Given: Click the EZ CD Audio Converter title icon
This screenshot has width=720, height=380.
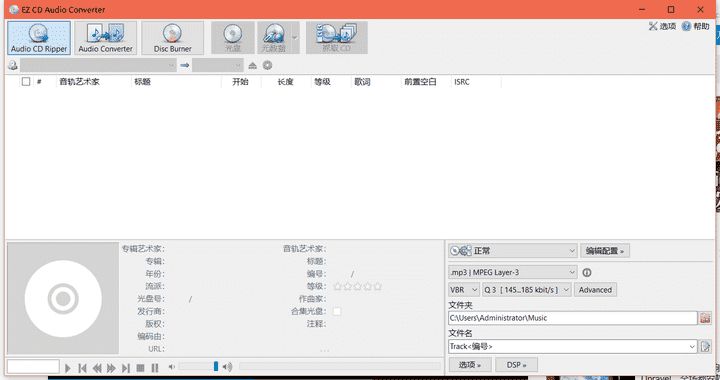Looking at the screenshot, I should (x=14, y=9).
